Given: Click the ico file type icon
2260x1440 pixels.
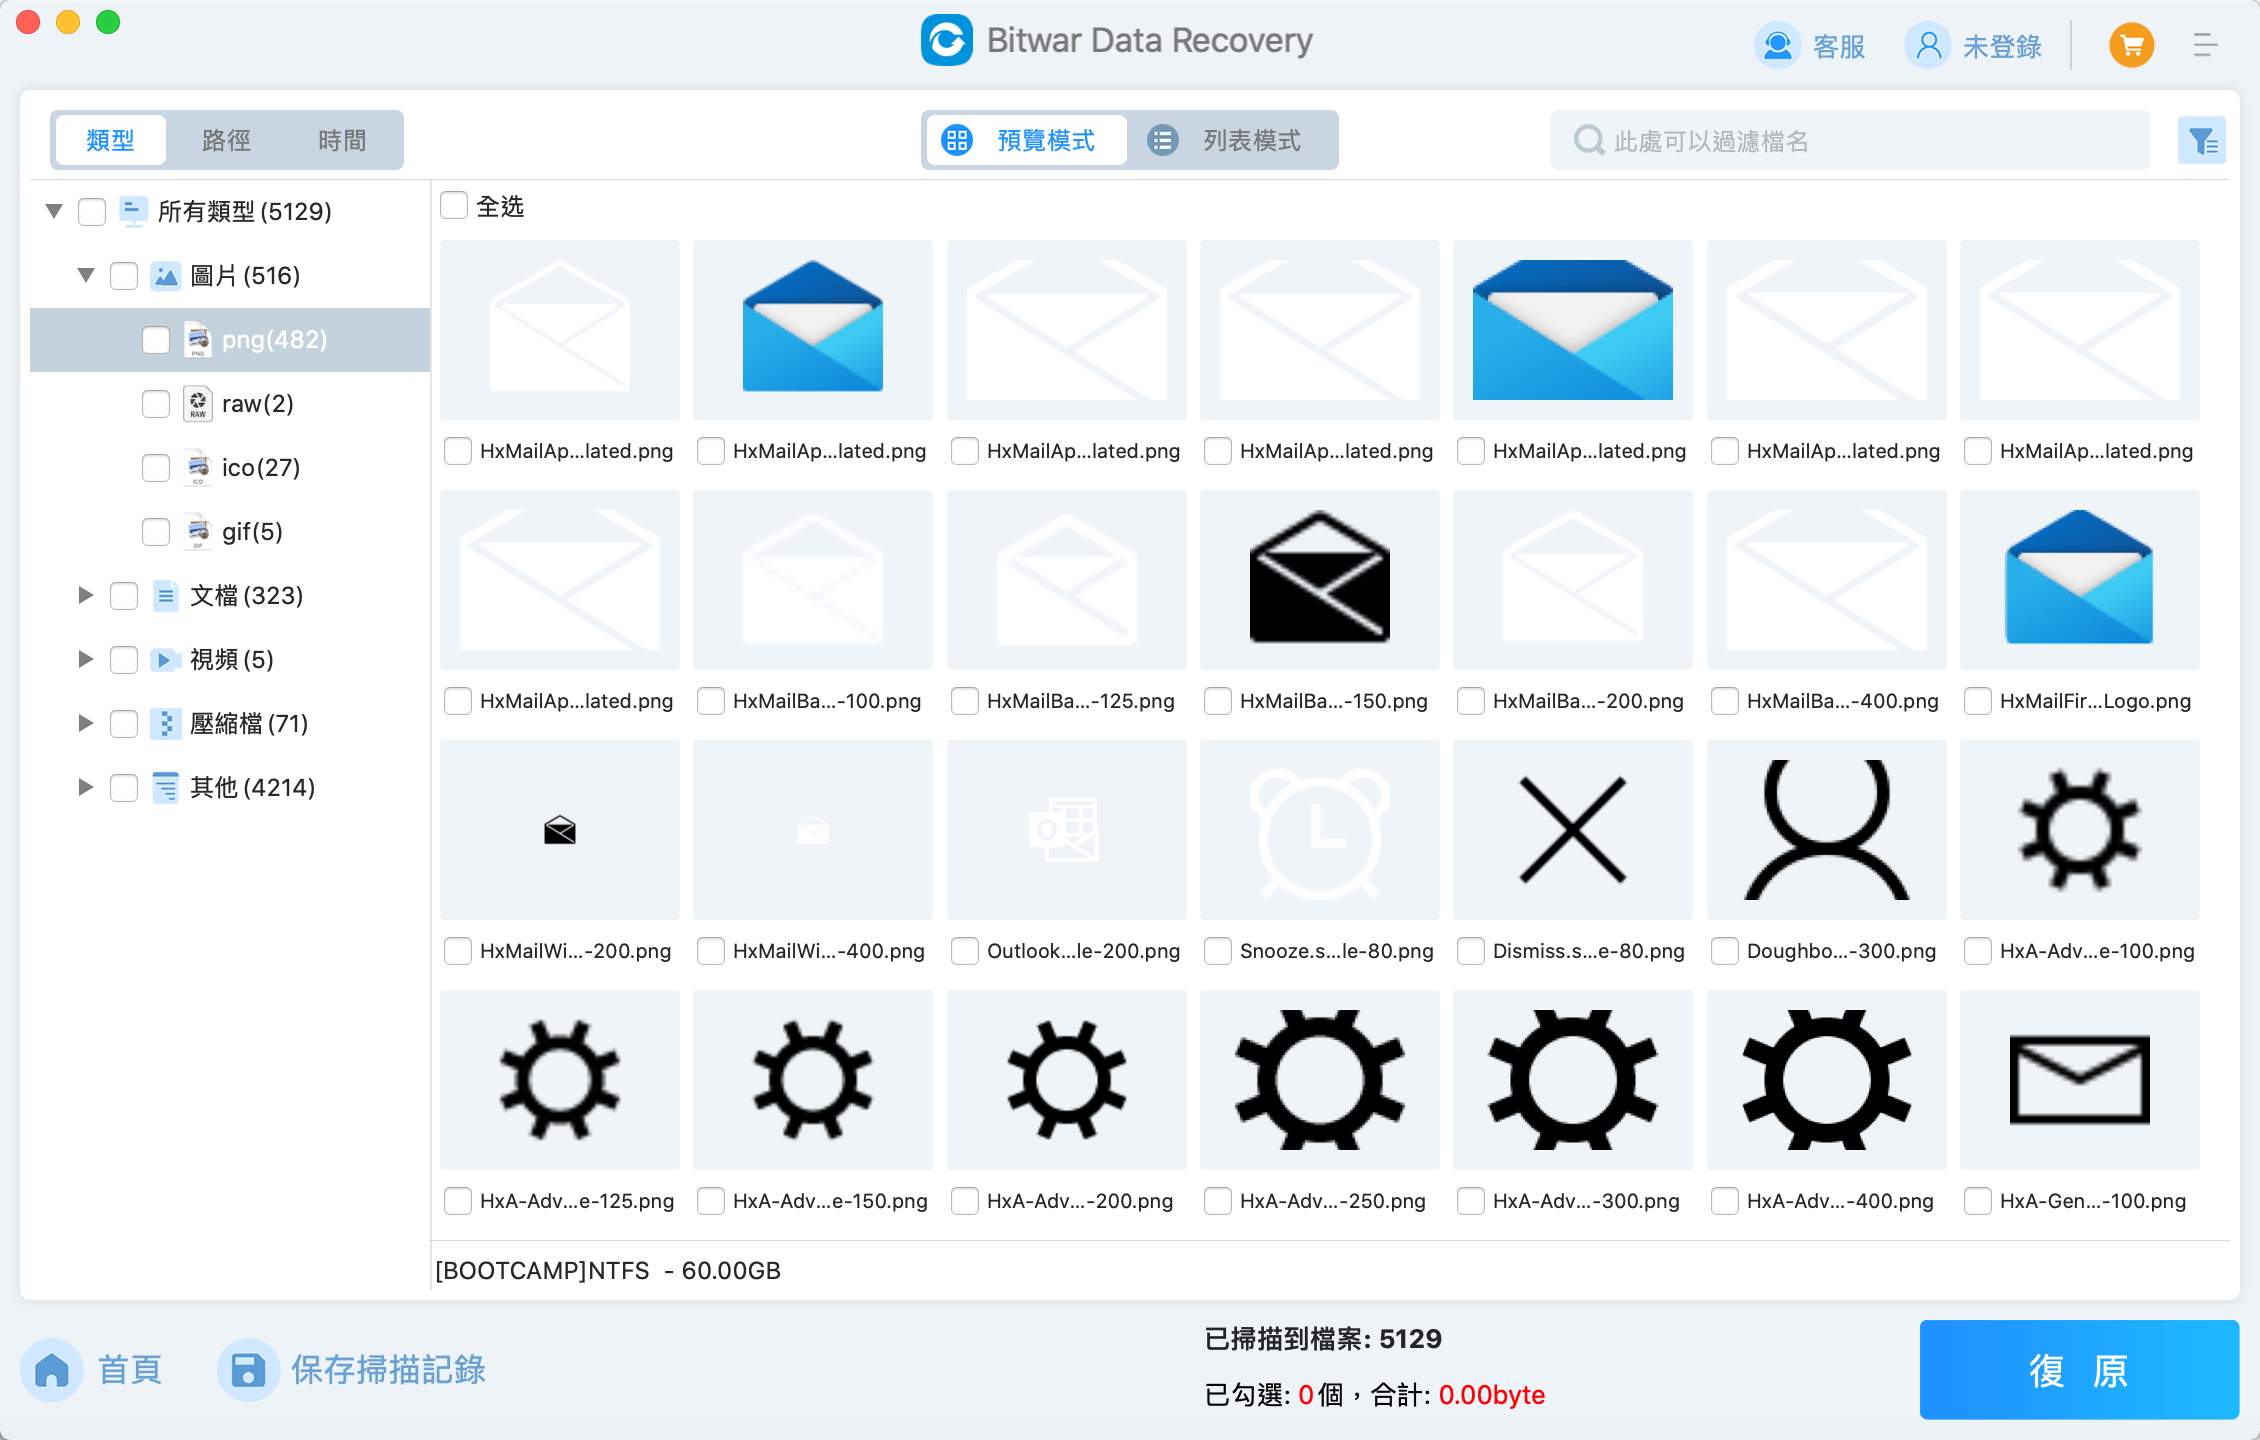Looking at the screenshot, I should tap(198, 468).
